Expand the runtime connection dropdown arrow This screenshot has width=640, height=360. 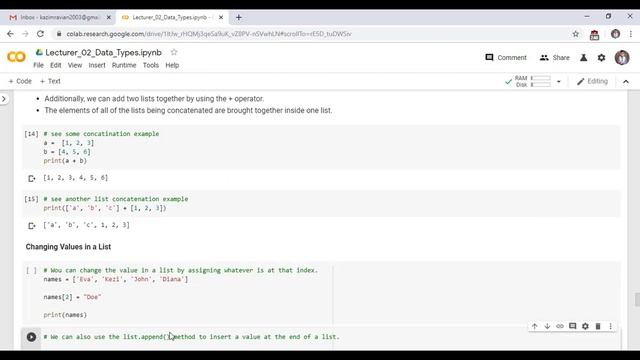[559, 82]
